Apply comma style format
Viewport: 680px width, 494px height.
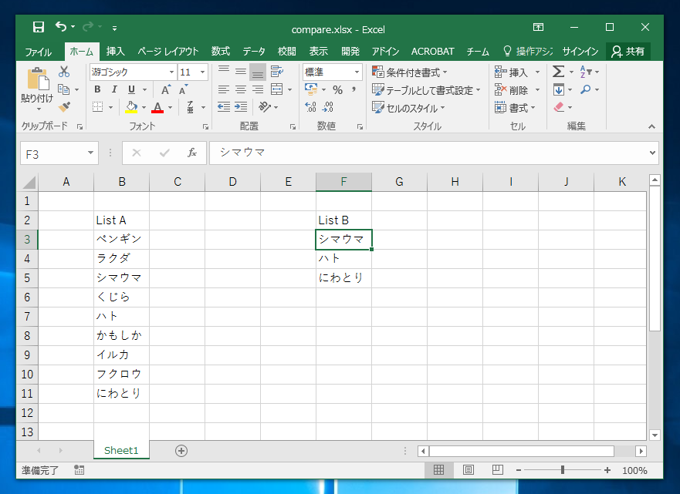354,90
